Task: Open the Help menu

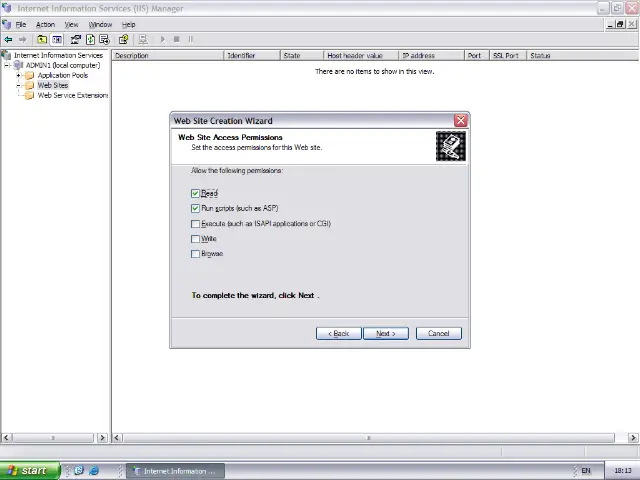Action: (x=129, y=24)
